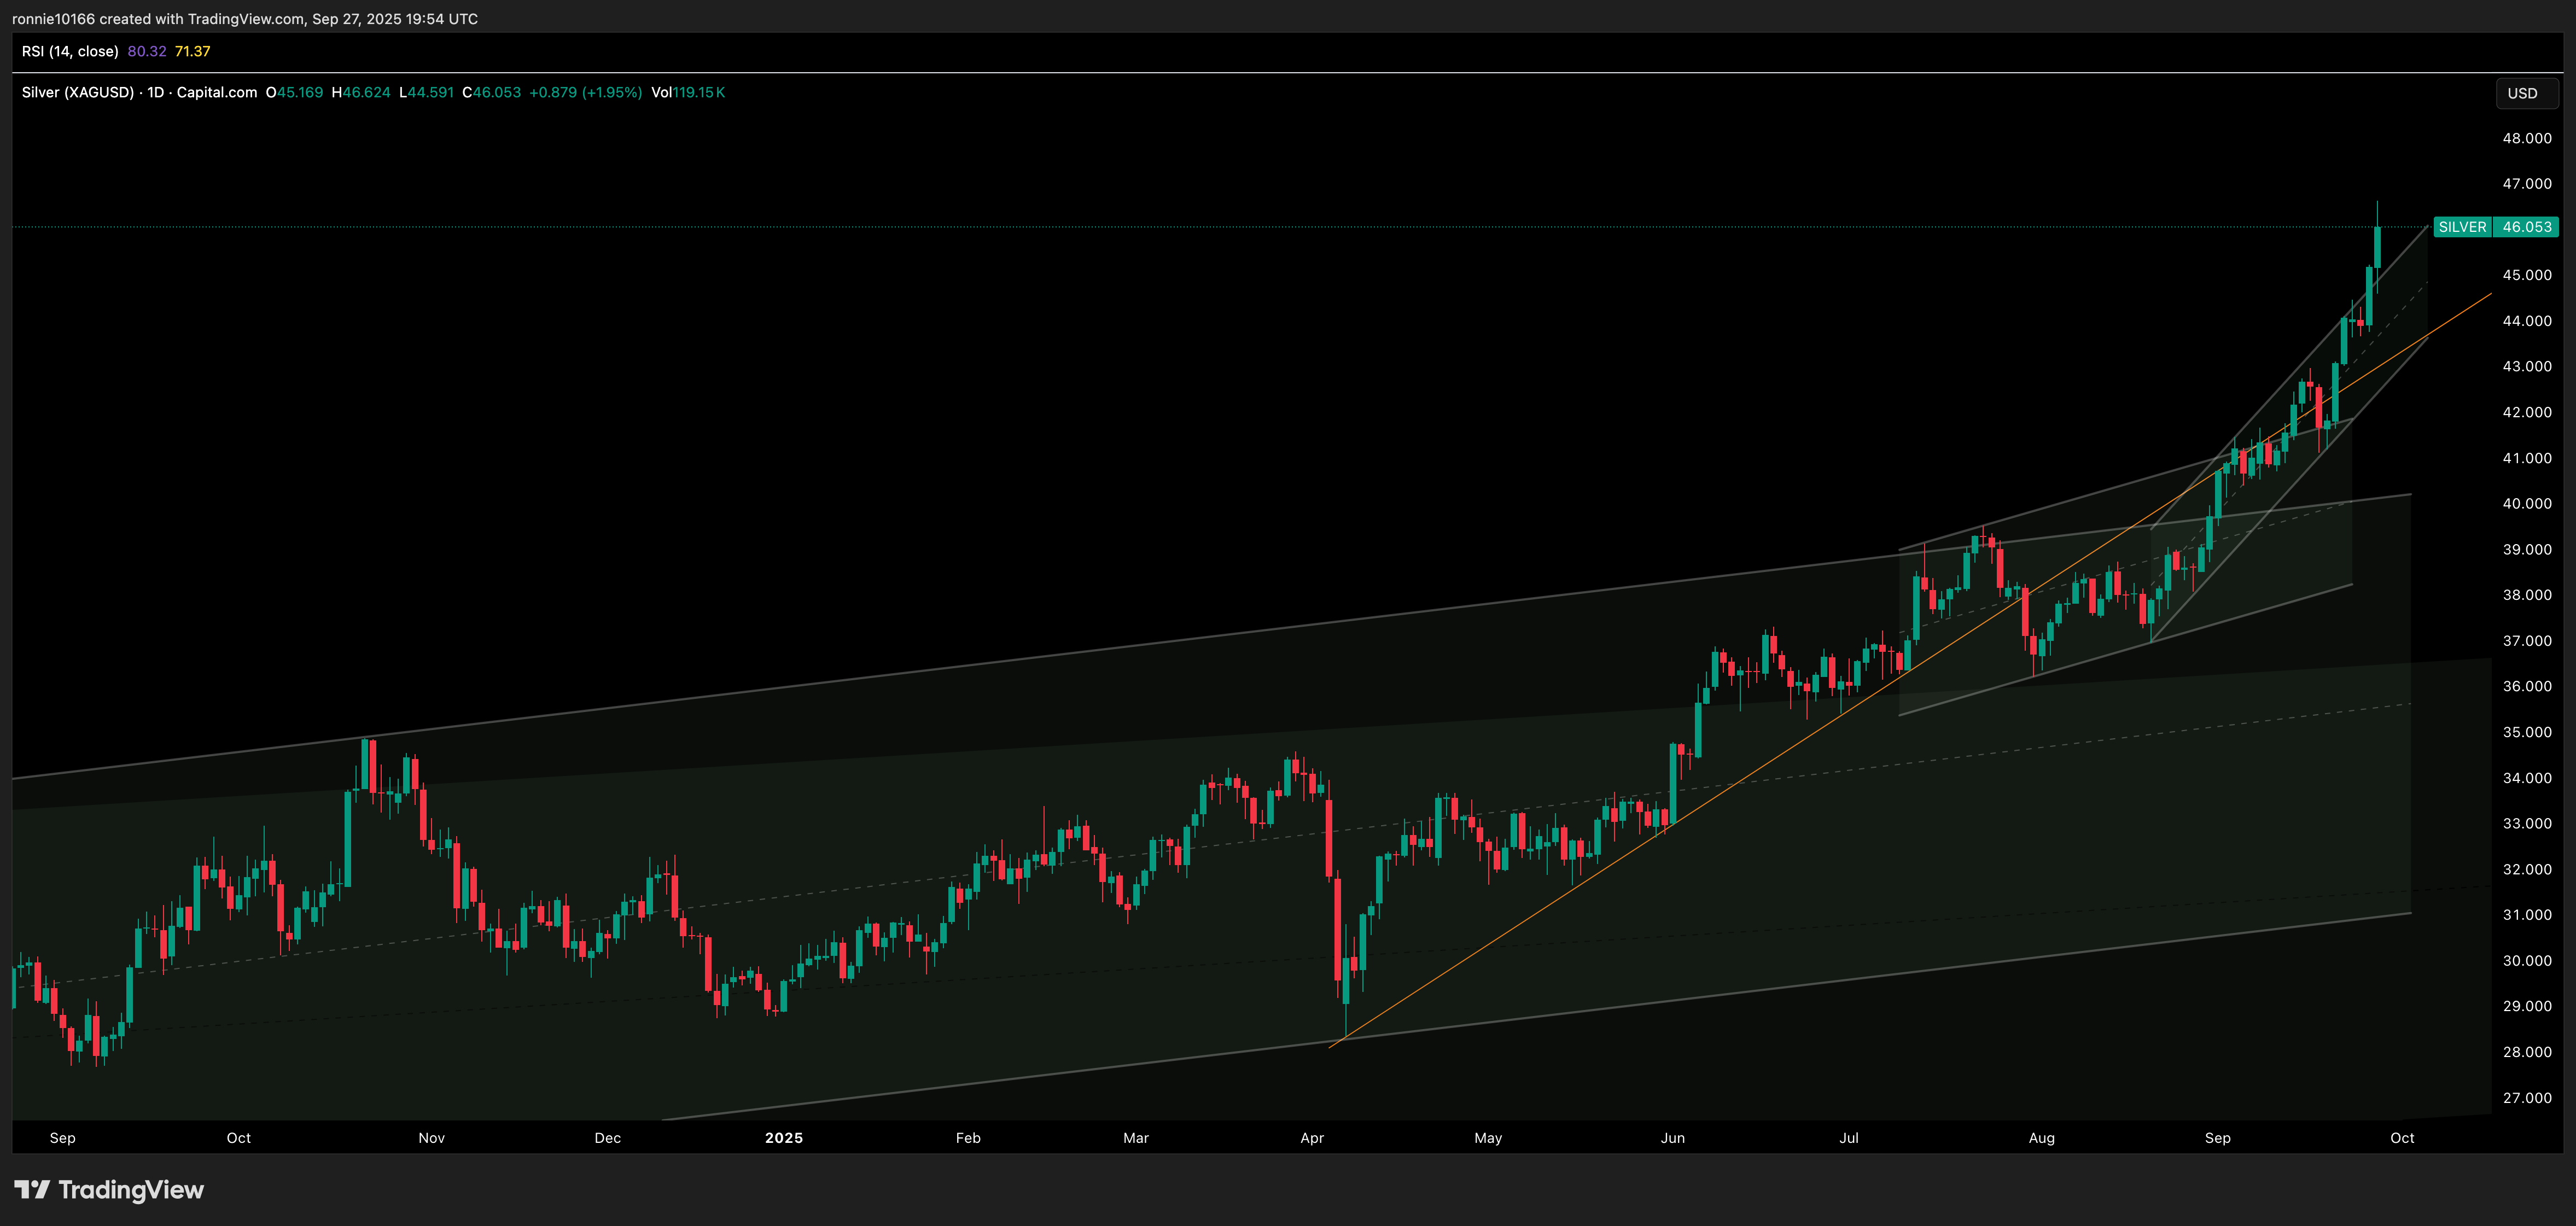Screen dimensions: 2576x1226
Task: Click the 40.000 price axis label
Action: pos(2527,504)
